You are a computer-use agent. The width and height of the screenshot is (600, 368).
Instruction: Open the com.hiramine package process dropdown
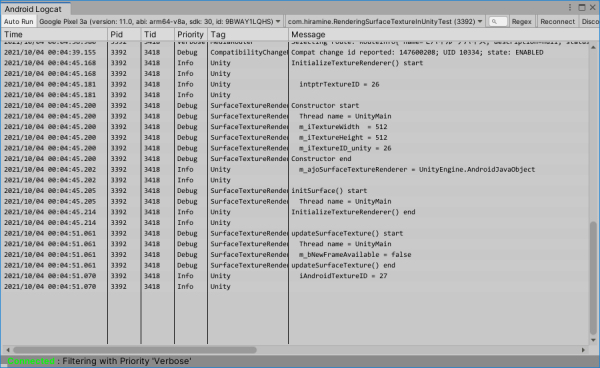[385, 21]
